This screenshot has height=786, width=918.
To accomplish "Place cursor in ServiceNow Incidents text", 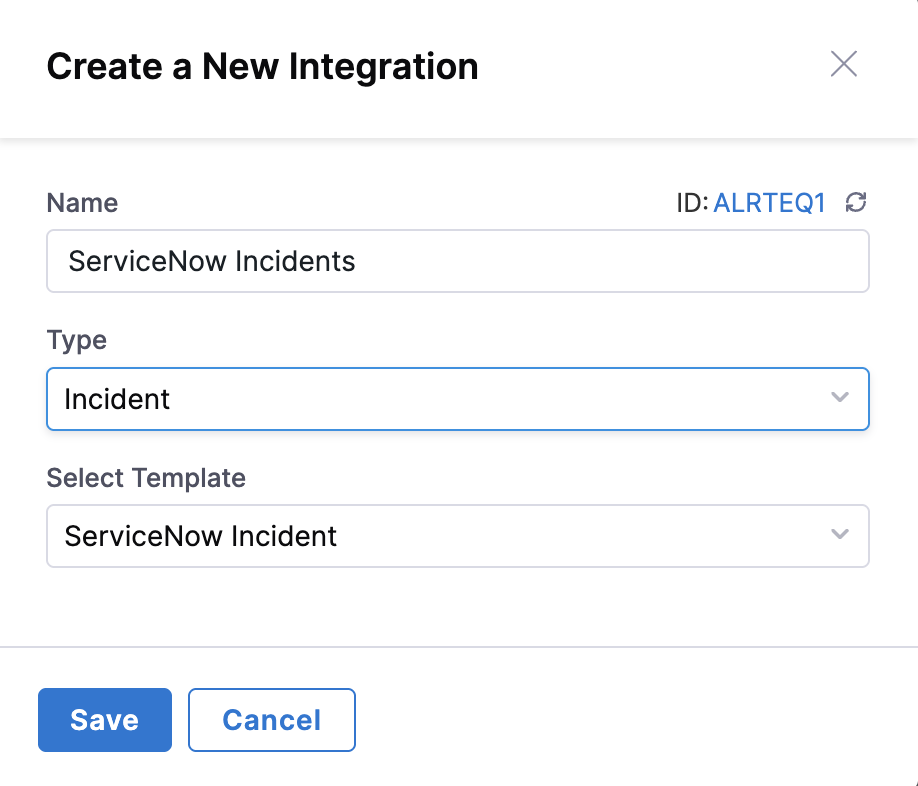I will pyautogui.click(x=212, y=262).
